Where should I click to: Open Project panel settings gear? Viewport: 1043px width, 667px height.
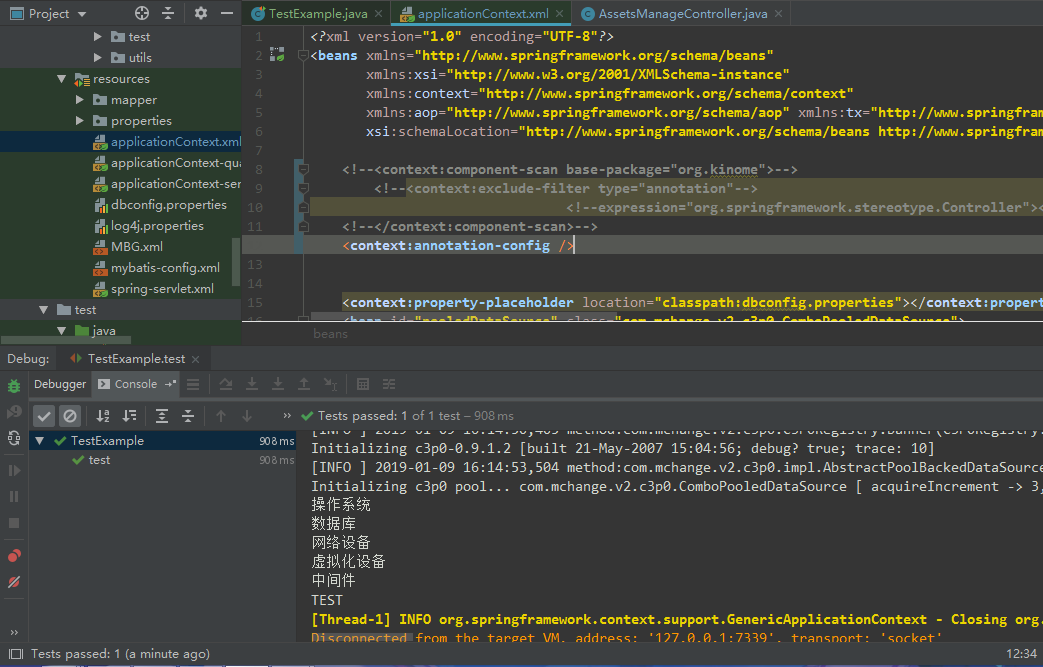pos(201,13)
